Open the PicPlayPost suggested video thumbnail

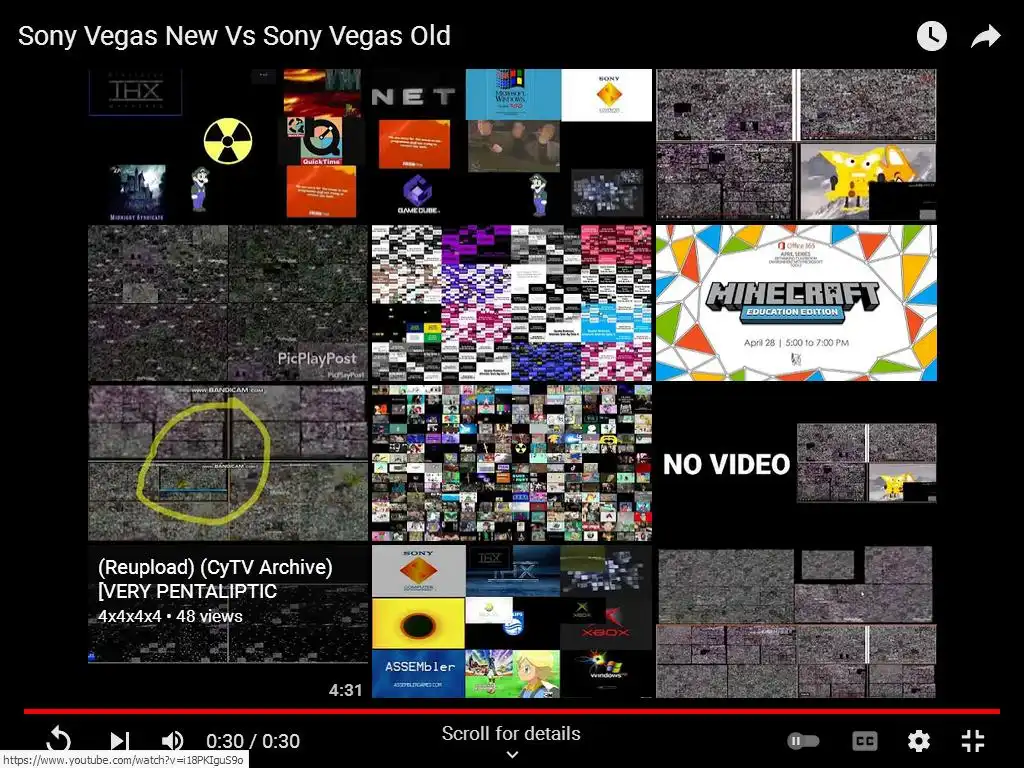point(228,303)
